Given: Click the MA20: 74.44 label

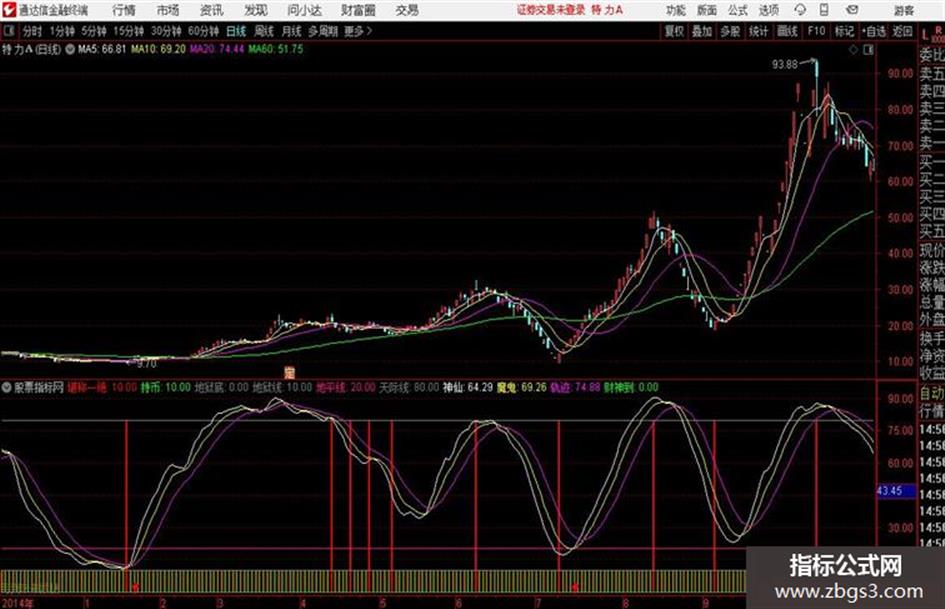Looking at the screenshot, I should (217, 49).
